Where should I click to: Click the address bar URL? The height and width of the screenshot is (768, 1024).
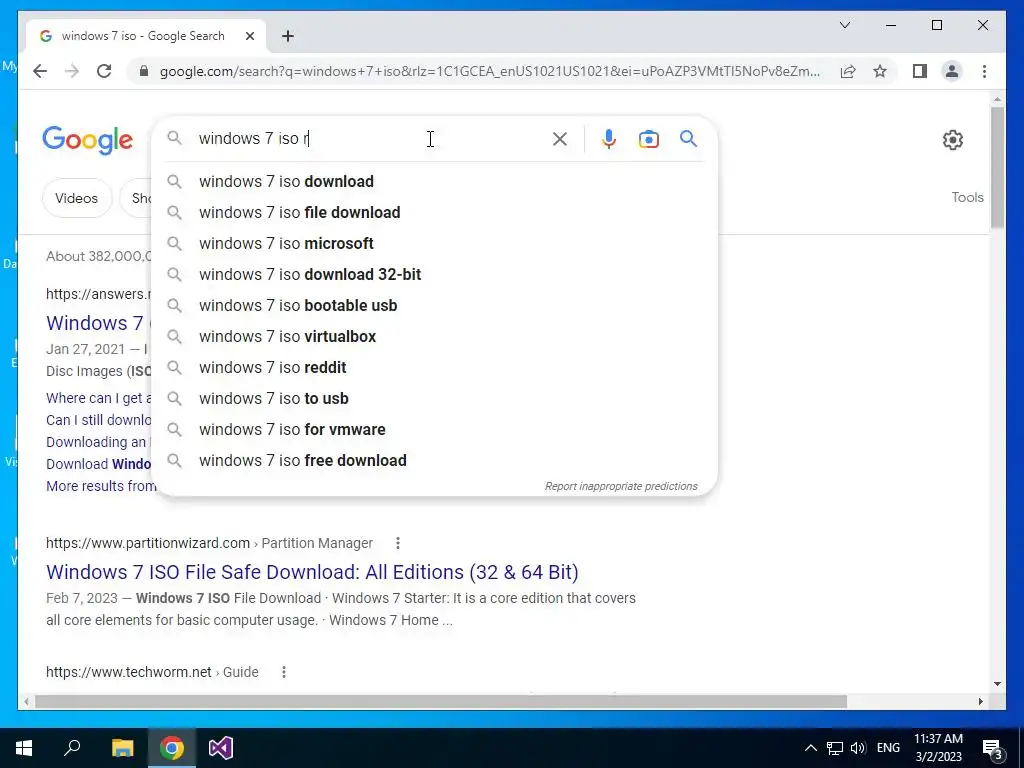(490, 71)
